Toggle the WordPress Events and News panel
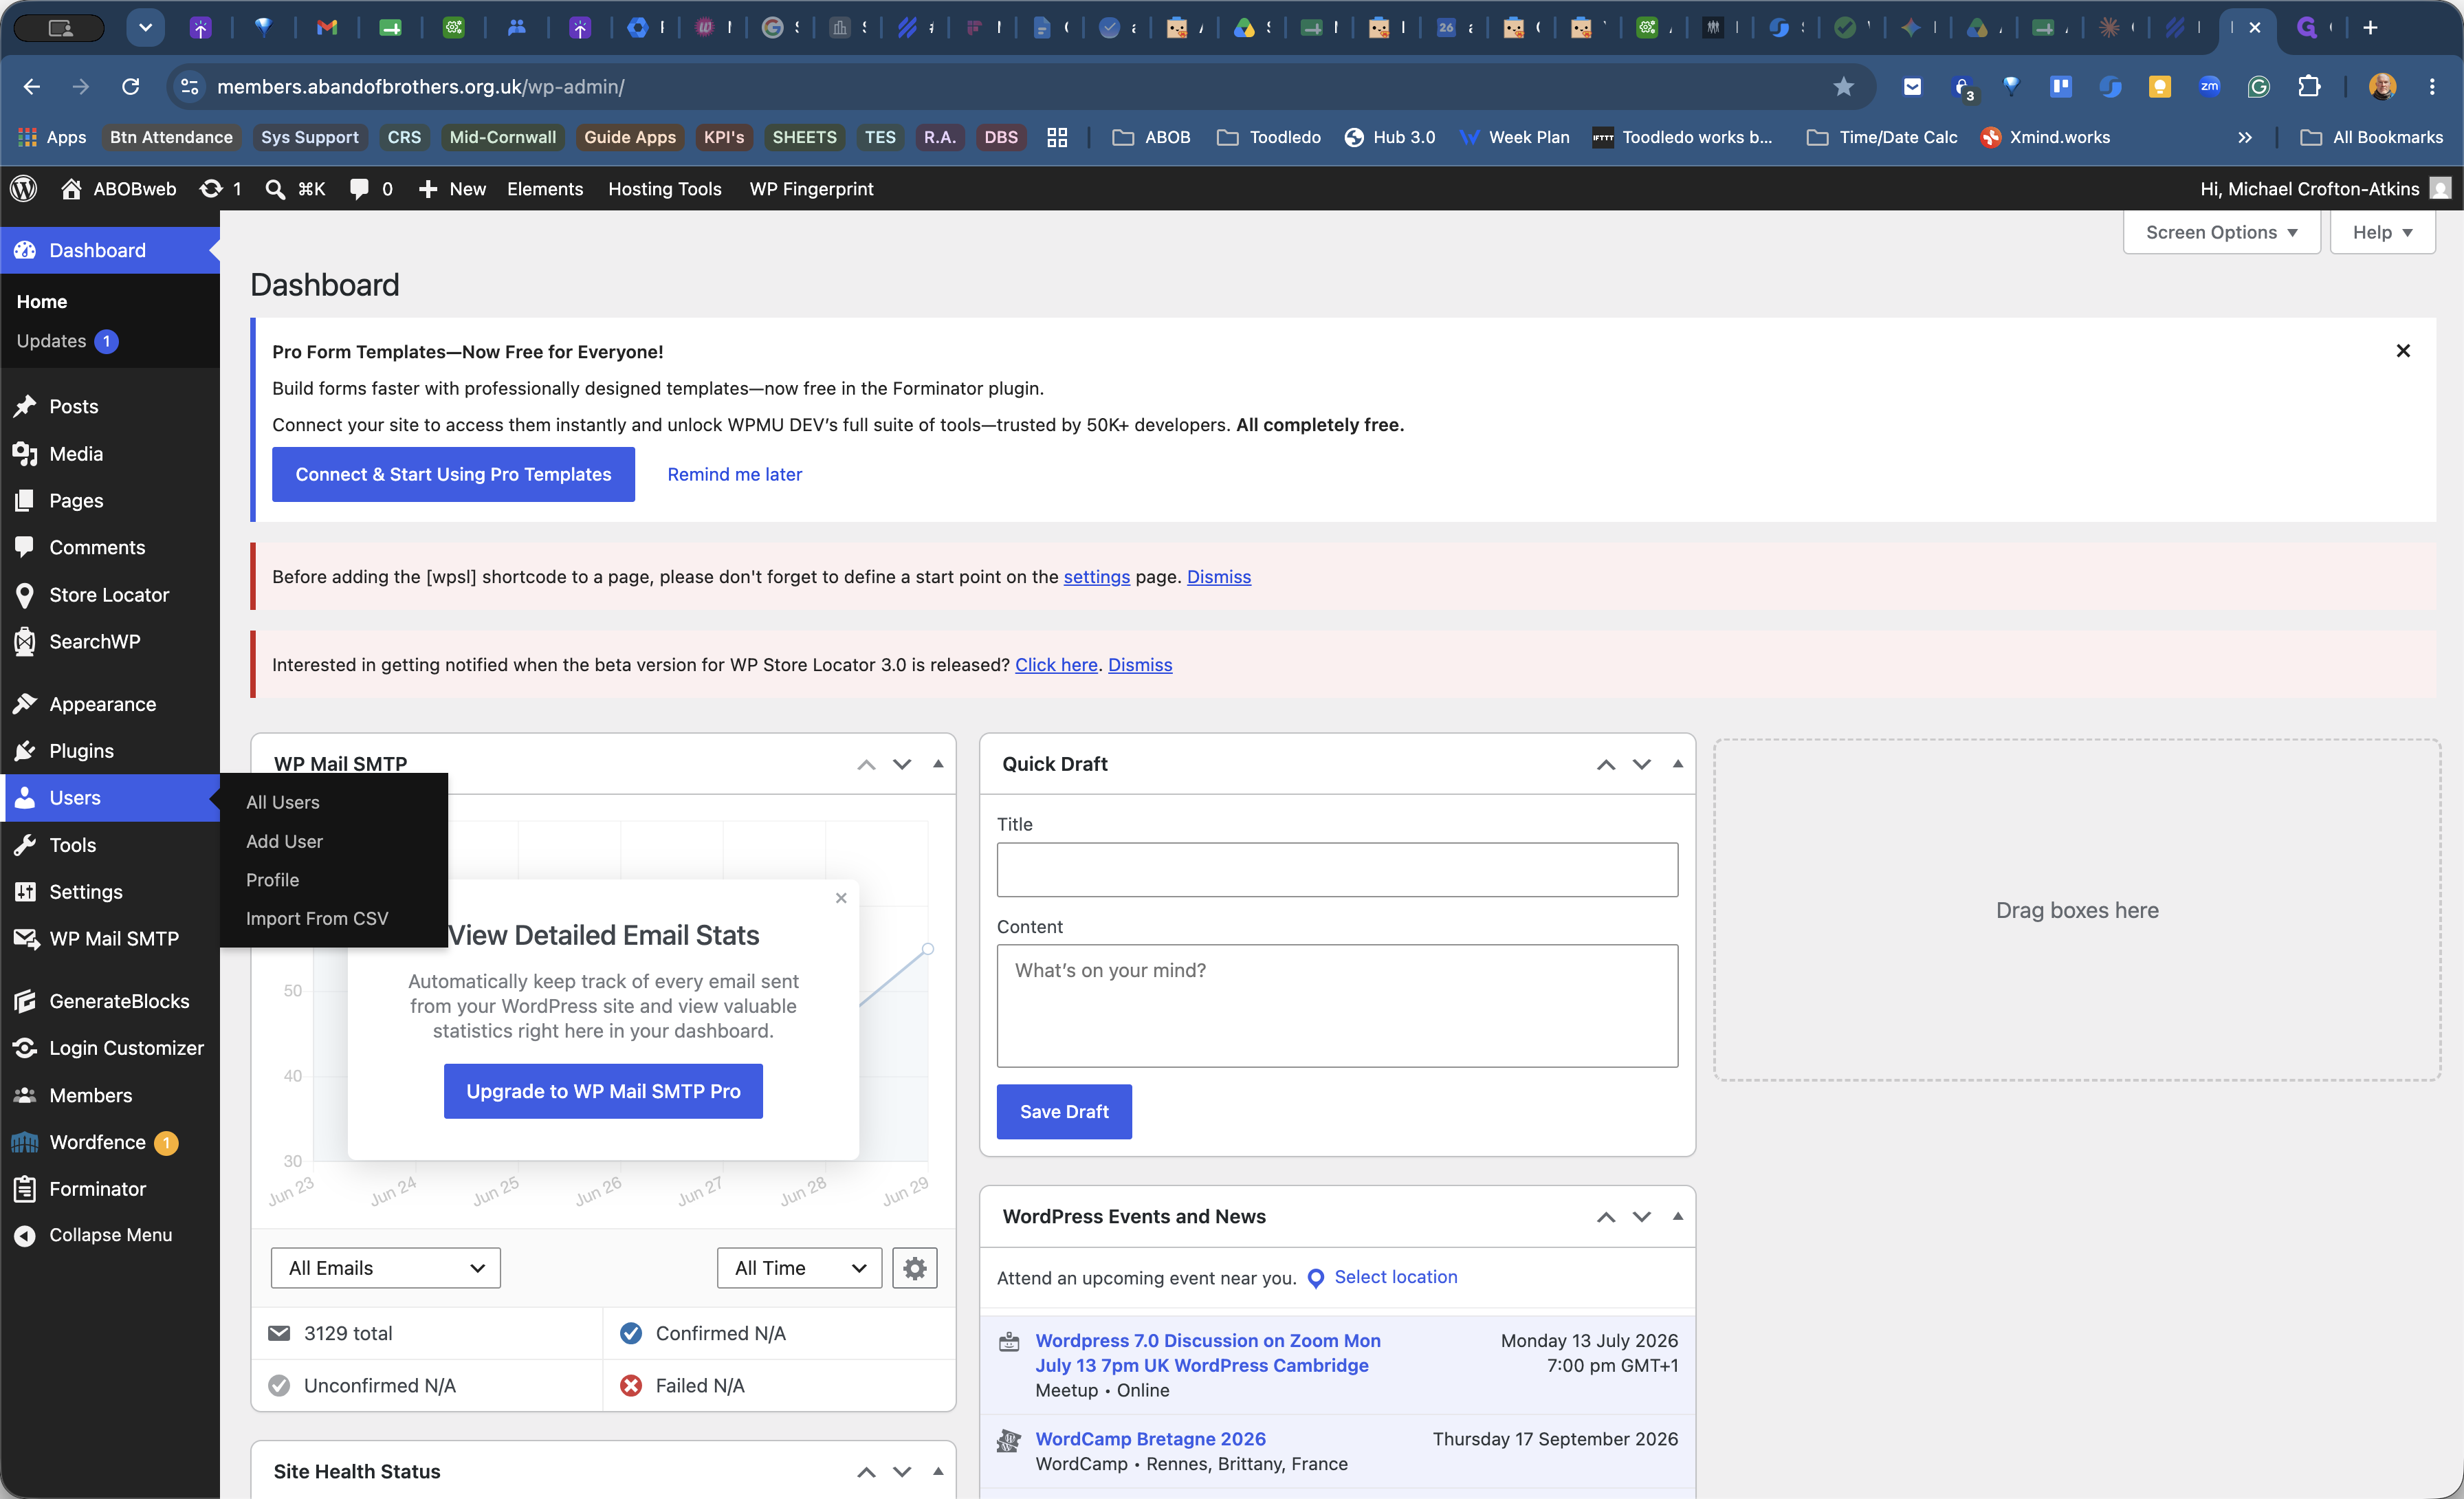2464x1499 pixels. tap(1678, 1217)
